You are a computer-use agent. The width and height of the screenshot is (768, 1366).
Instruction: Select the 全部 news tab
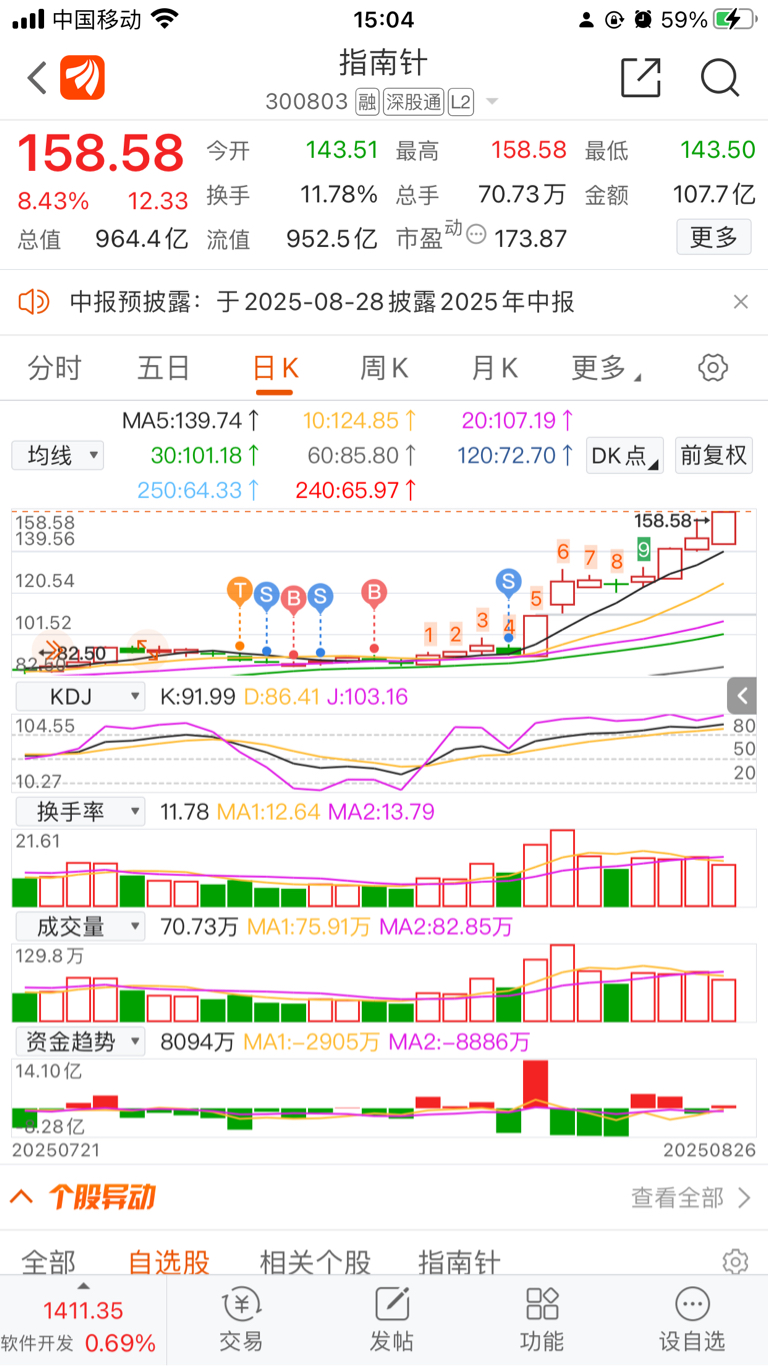click(48, 1262)
